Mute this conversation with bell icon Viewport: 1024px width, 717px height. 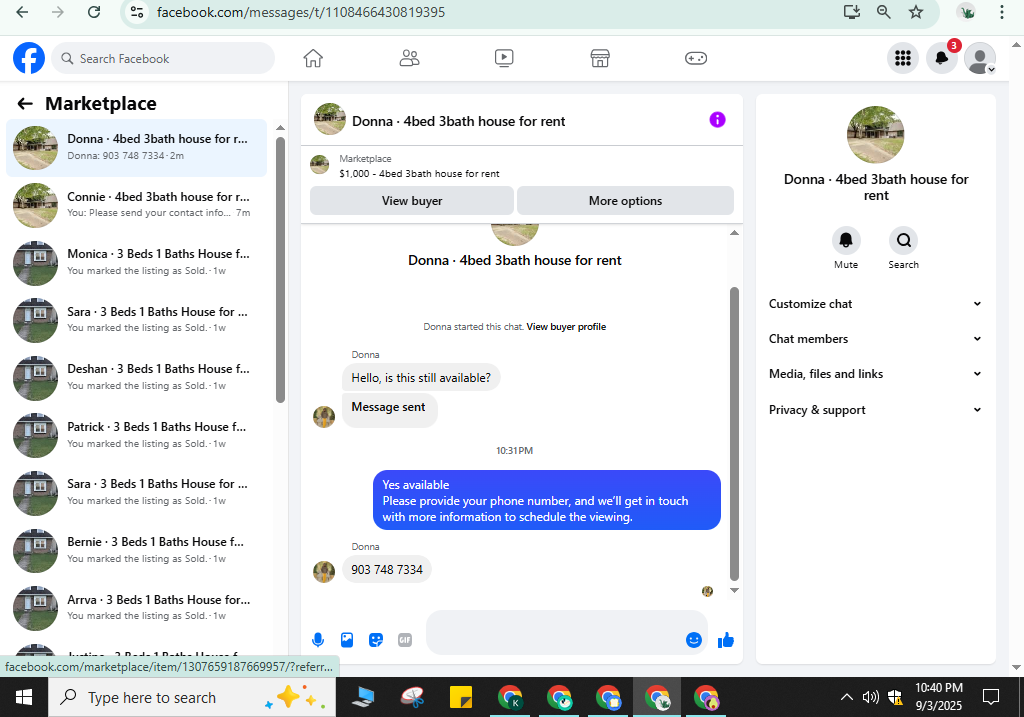pyautogui.click(x=846, y=240)
